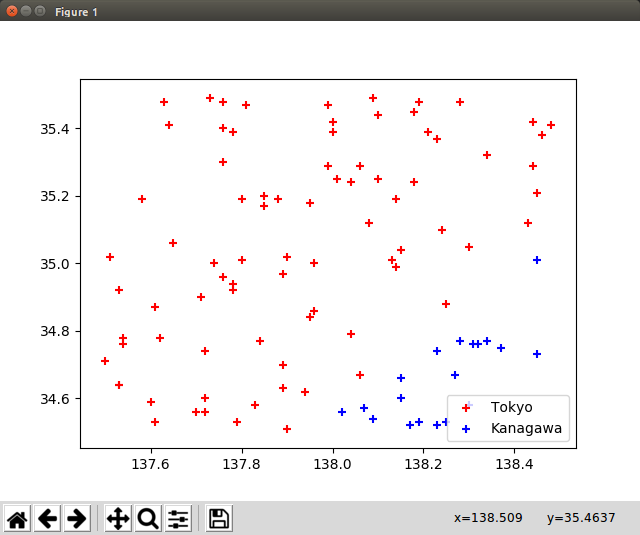
Task: Click the 34.6 y-axis tick label
Action: pos(55,399)
